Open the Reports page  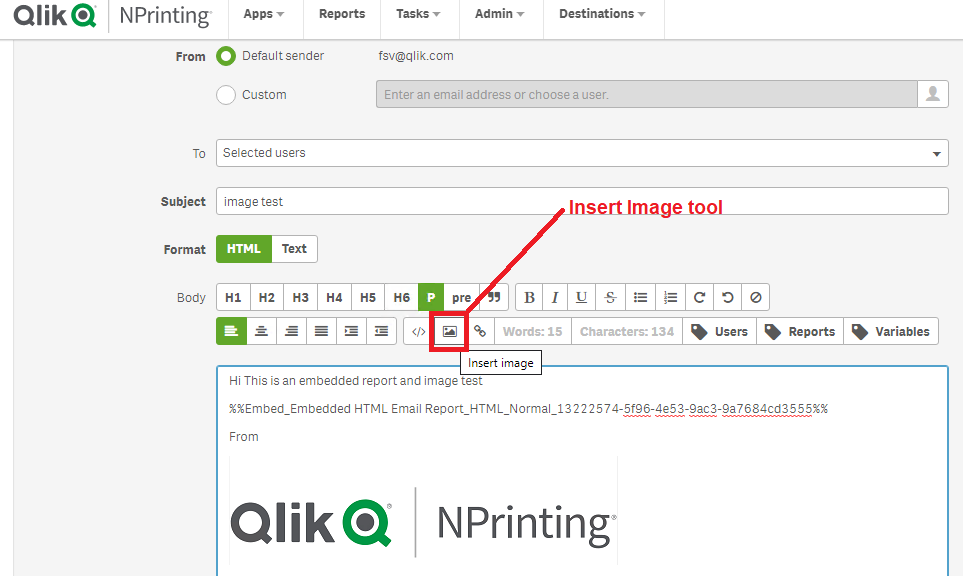pyautogui.click(x=342, y=14)
